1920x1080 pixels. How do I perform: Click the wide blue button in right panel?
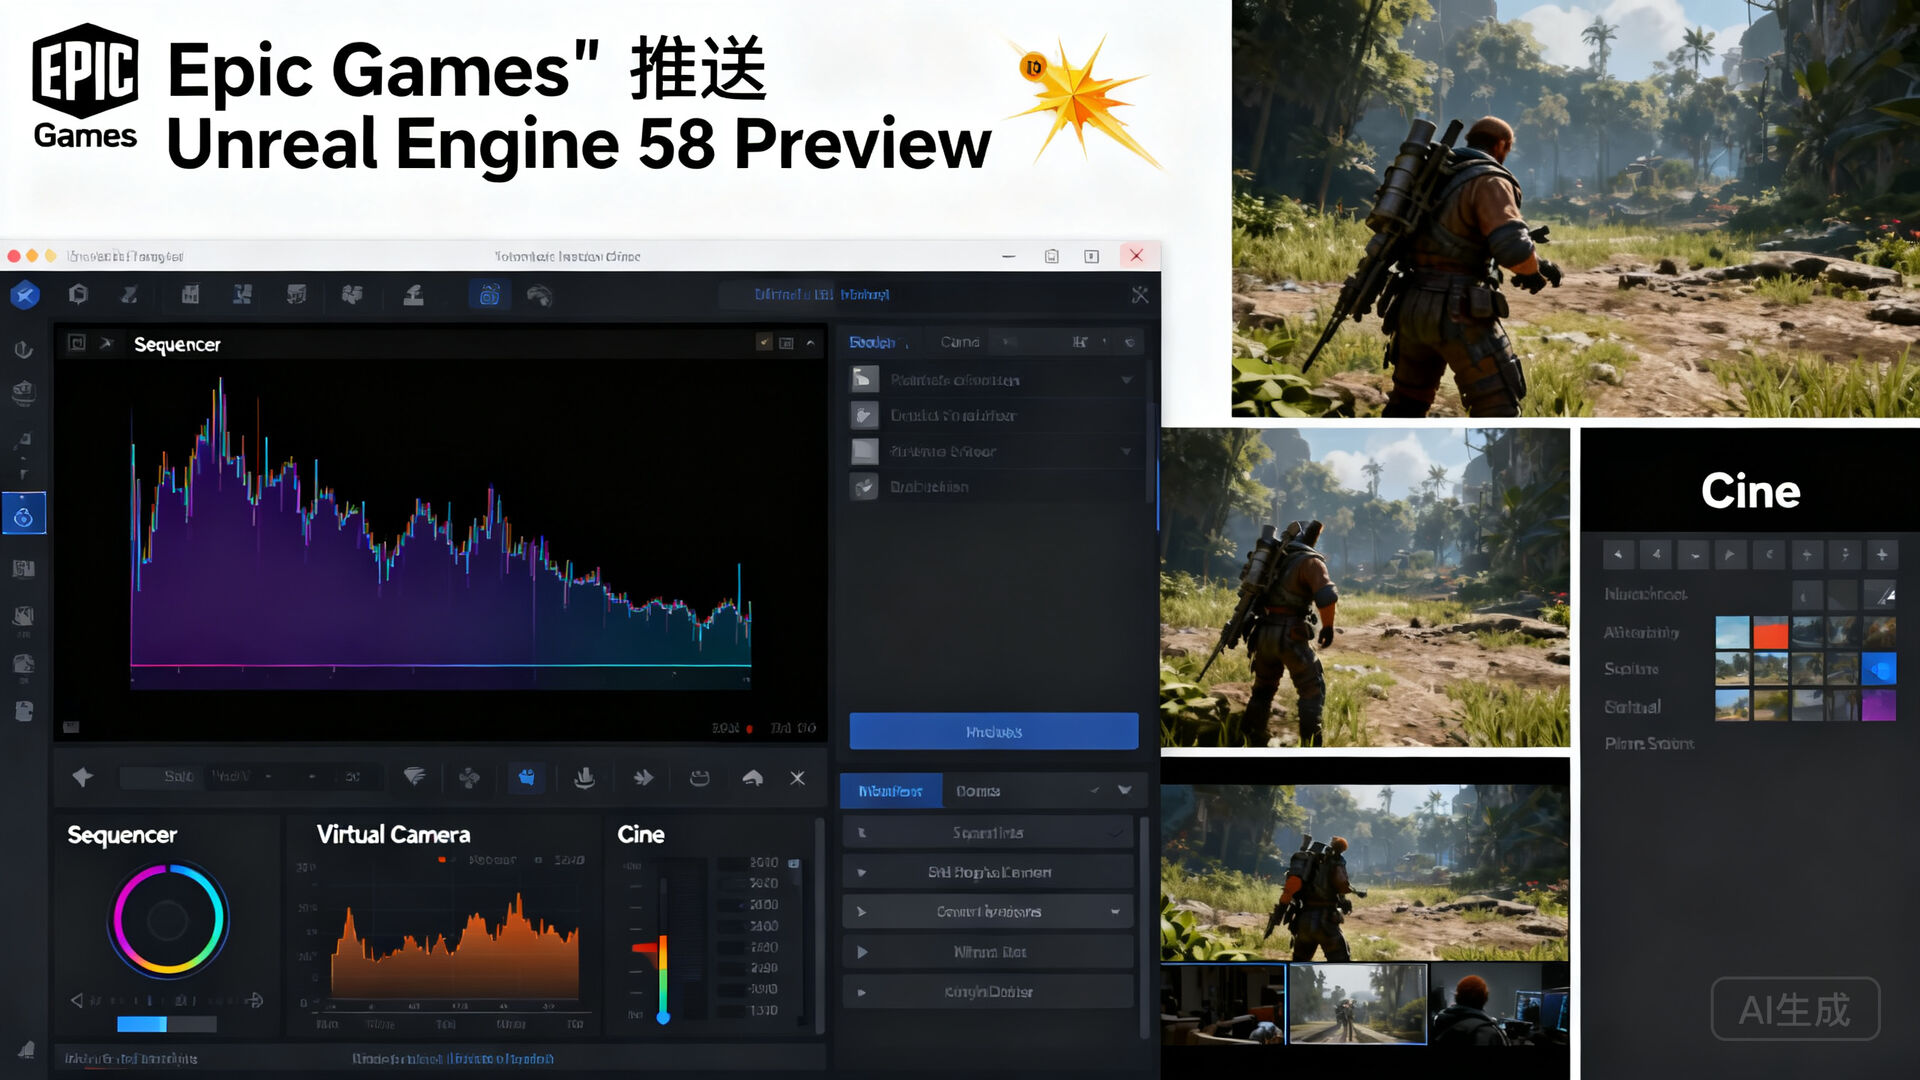tap(994, 732)
